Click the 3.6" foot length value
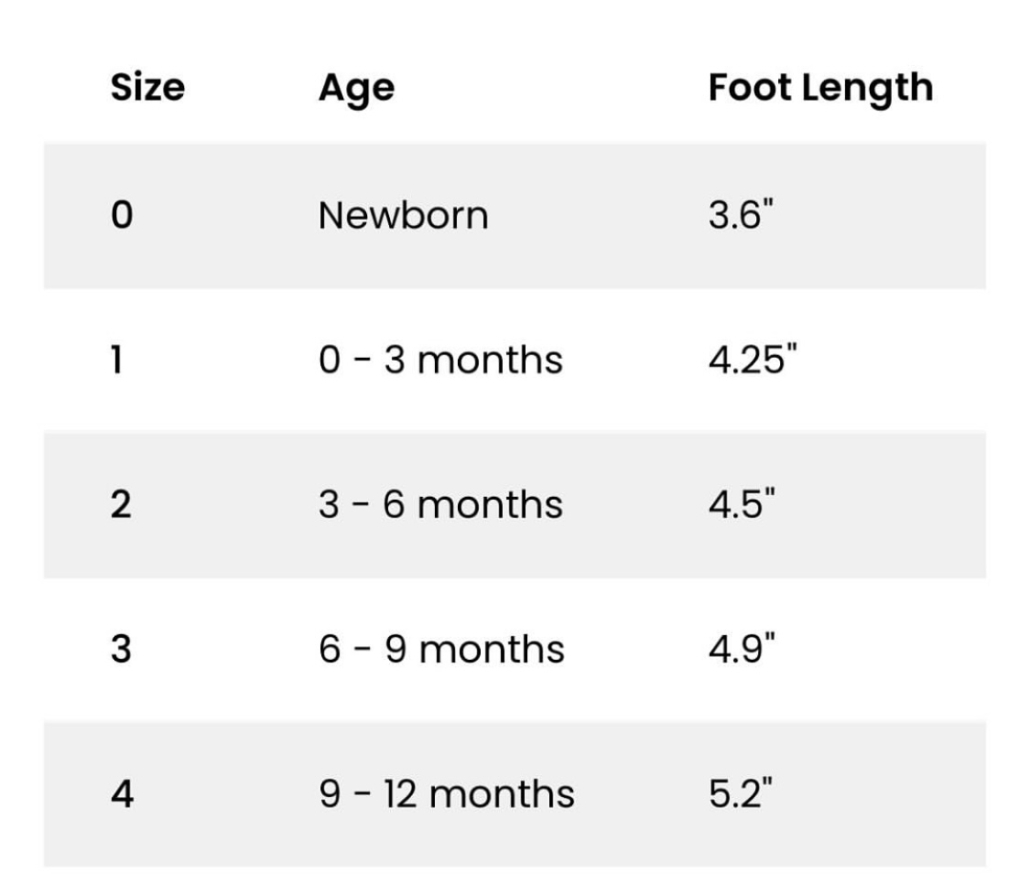The height and width of the screenshot is (894, 1030). click(741, 215)
